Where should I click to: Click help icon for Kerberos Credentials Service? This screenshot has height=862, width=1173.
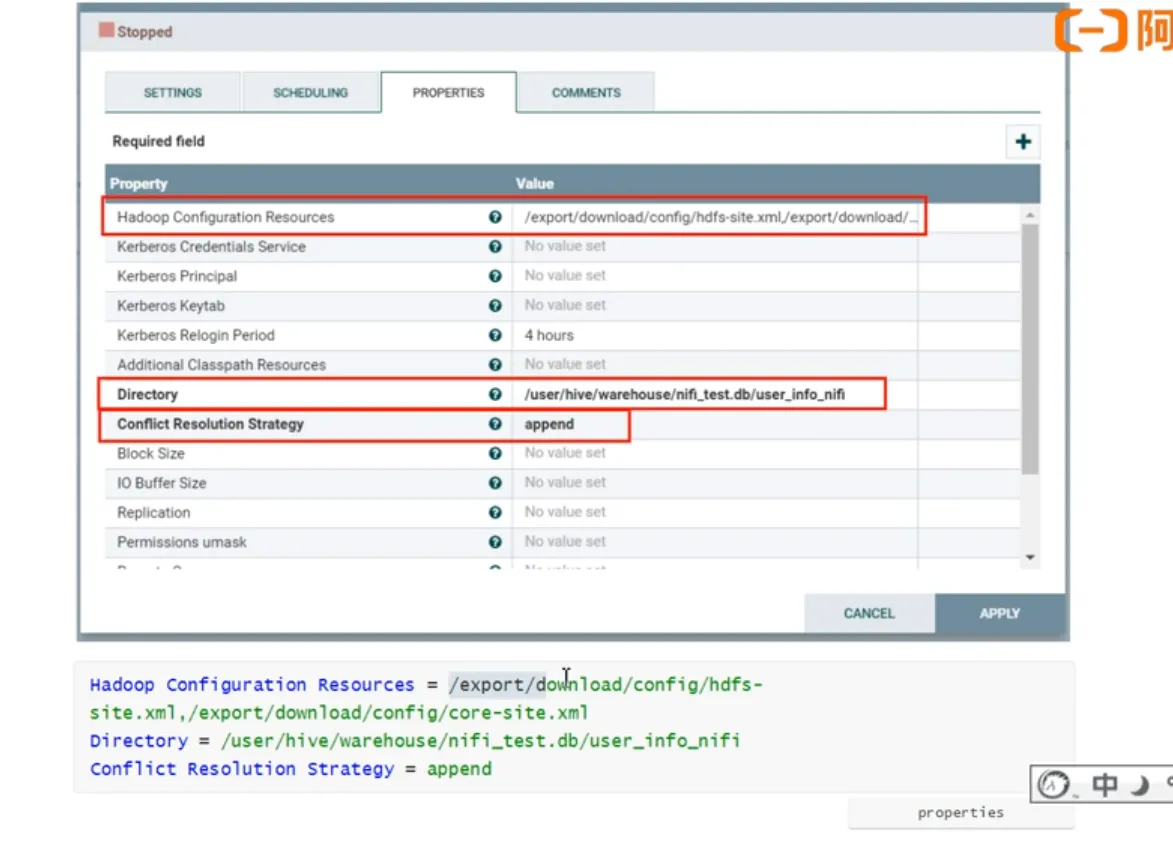tap(494, 246)
